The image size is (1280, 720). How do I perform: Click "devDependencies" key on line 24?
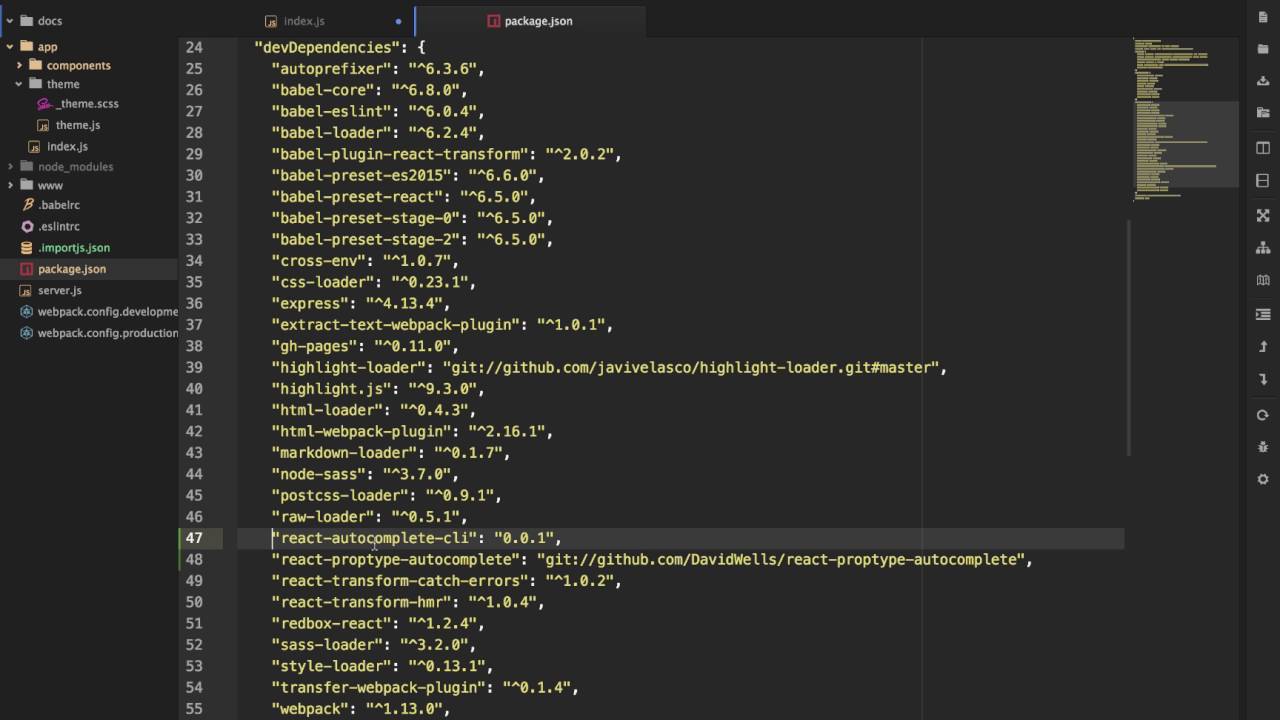327,47
